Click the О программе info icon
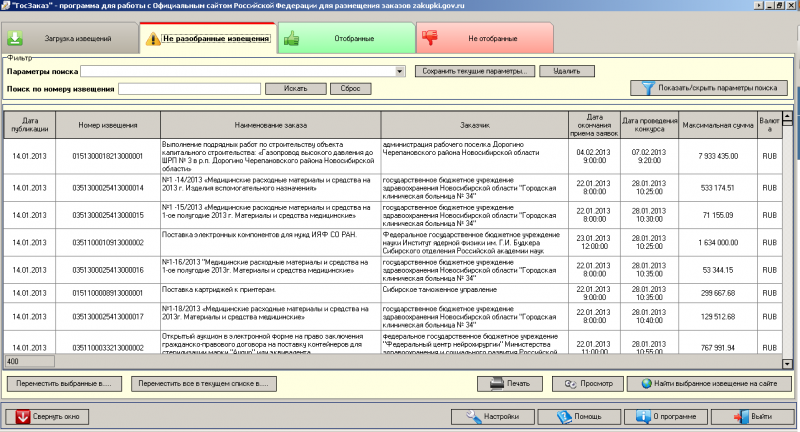This screenshot has height=432, width=800. pyautogui.click(x=643, y=417)
